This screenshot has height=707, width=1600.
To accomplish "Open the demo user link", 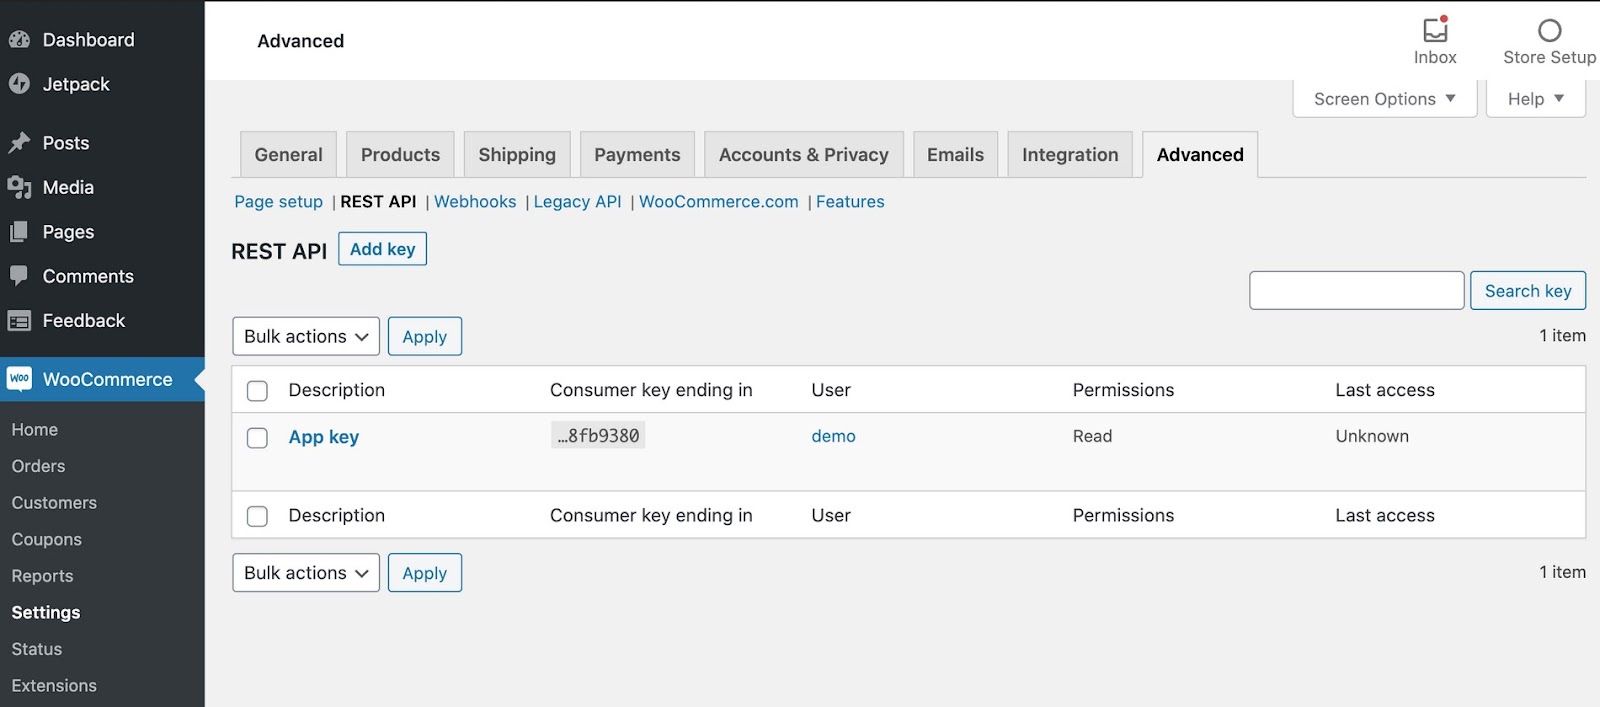I will (833, 436).
